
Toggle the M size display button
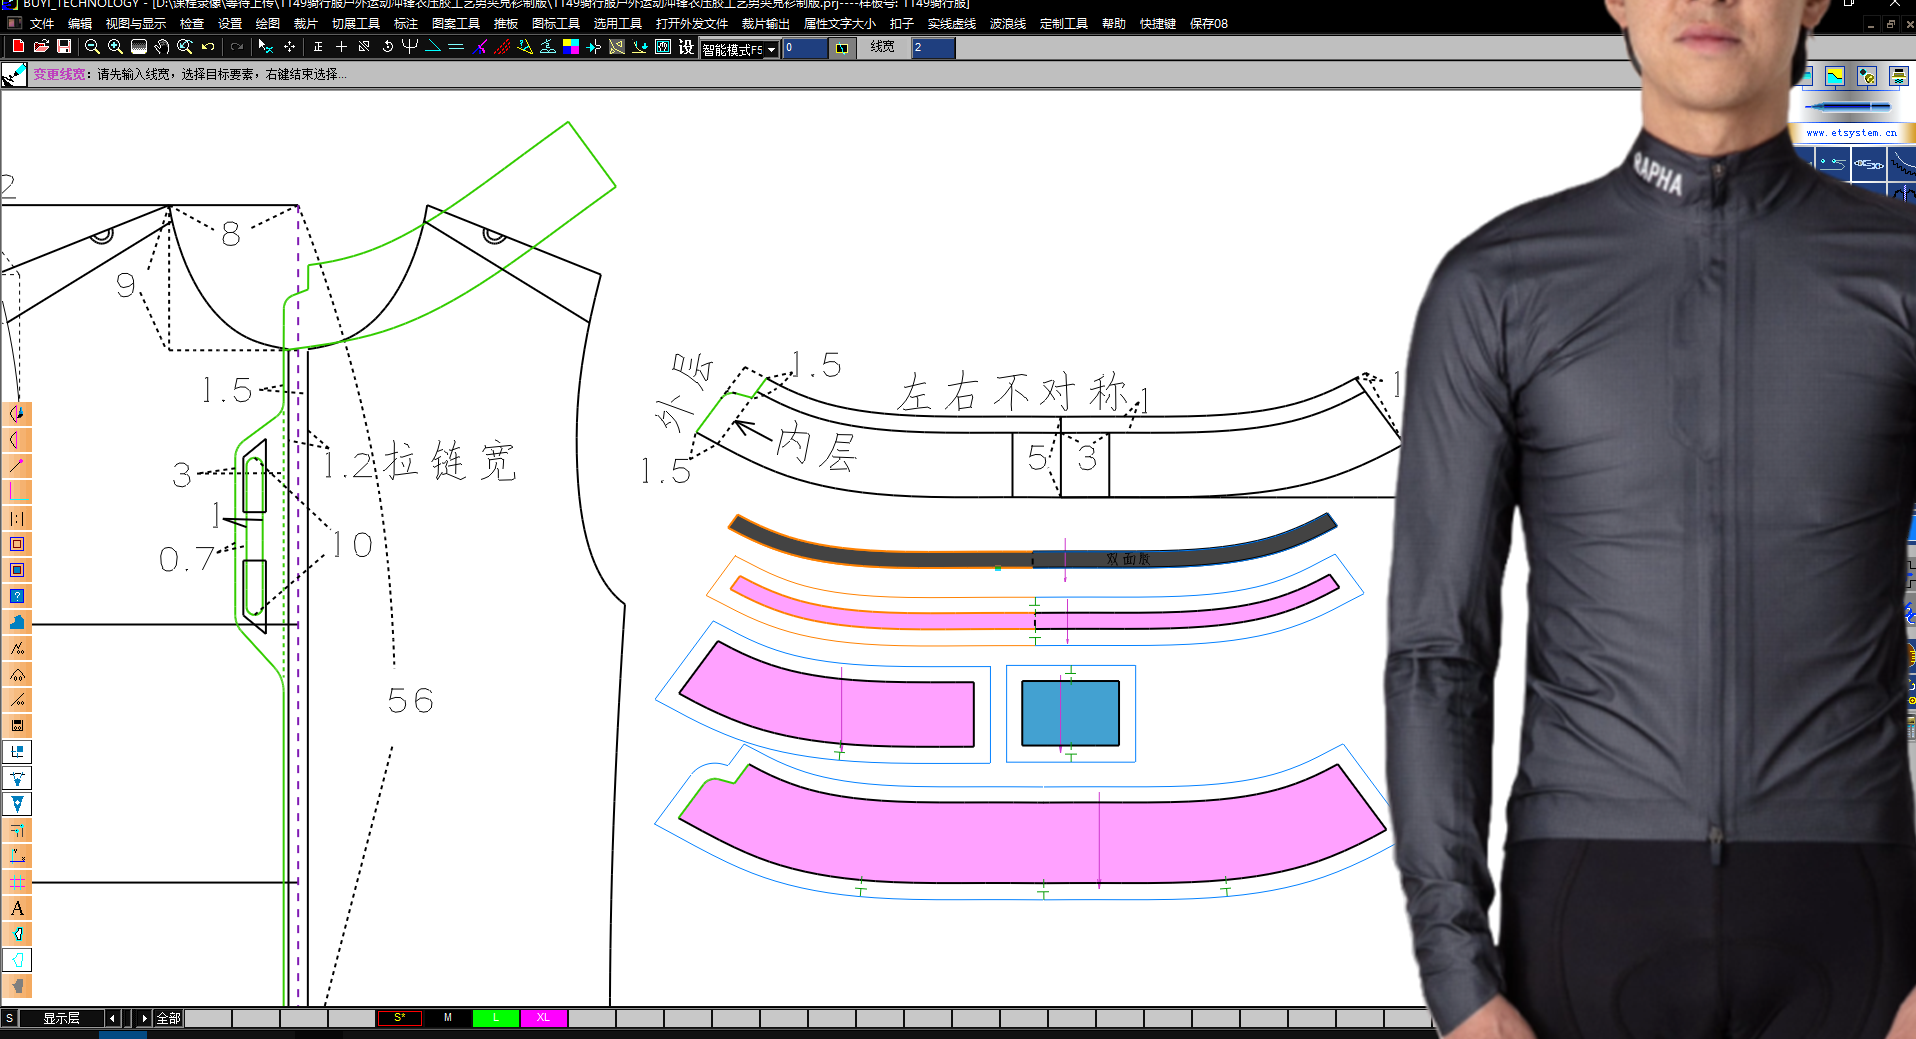(447, 1018)
